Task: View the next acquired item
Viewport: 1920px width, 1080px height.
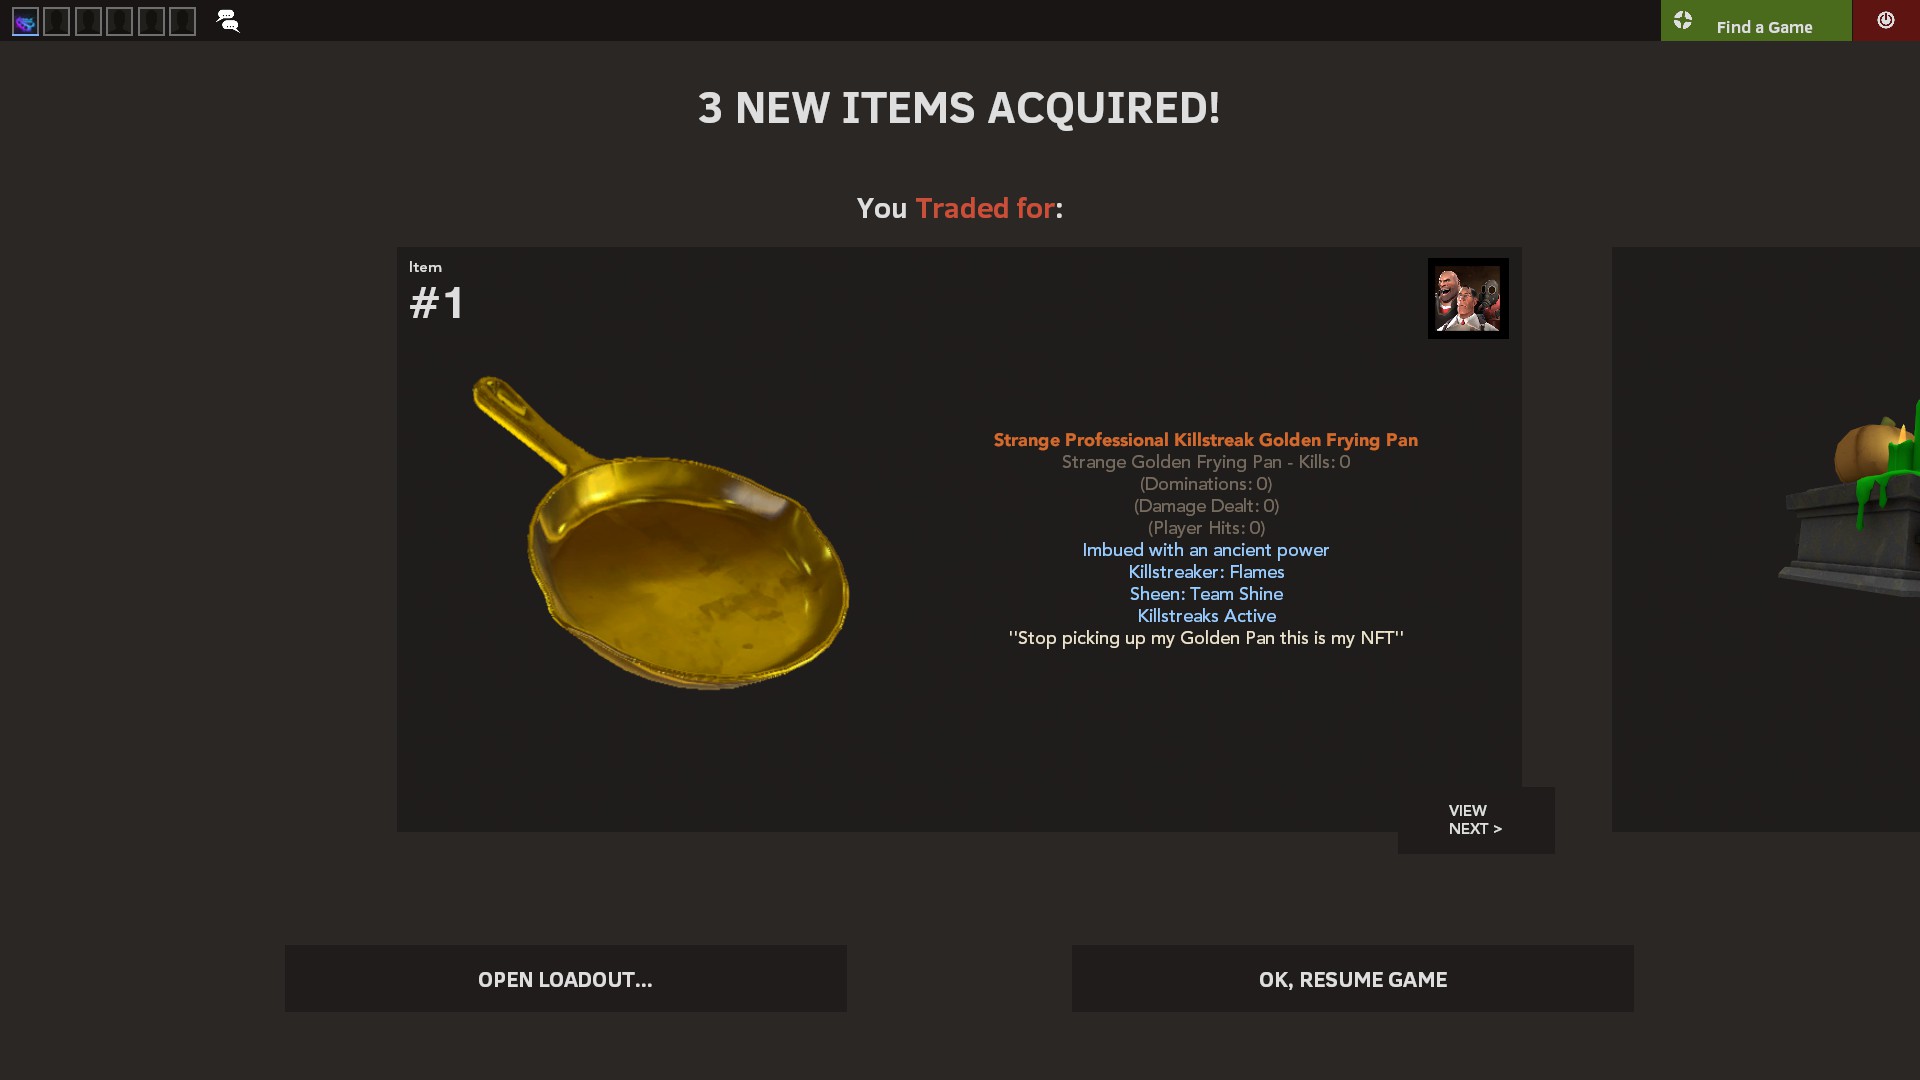Action: point(1476,820)
